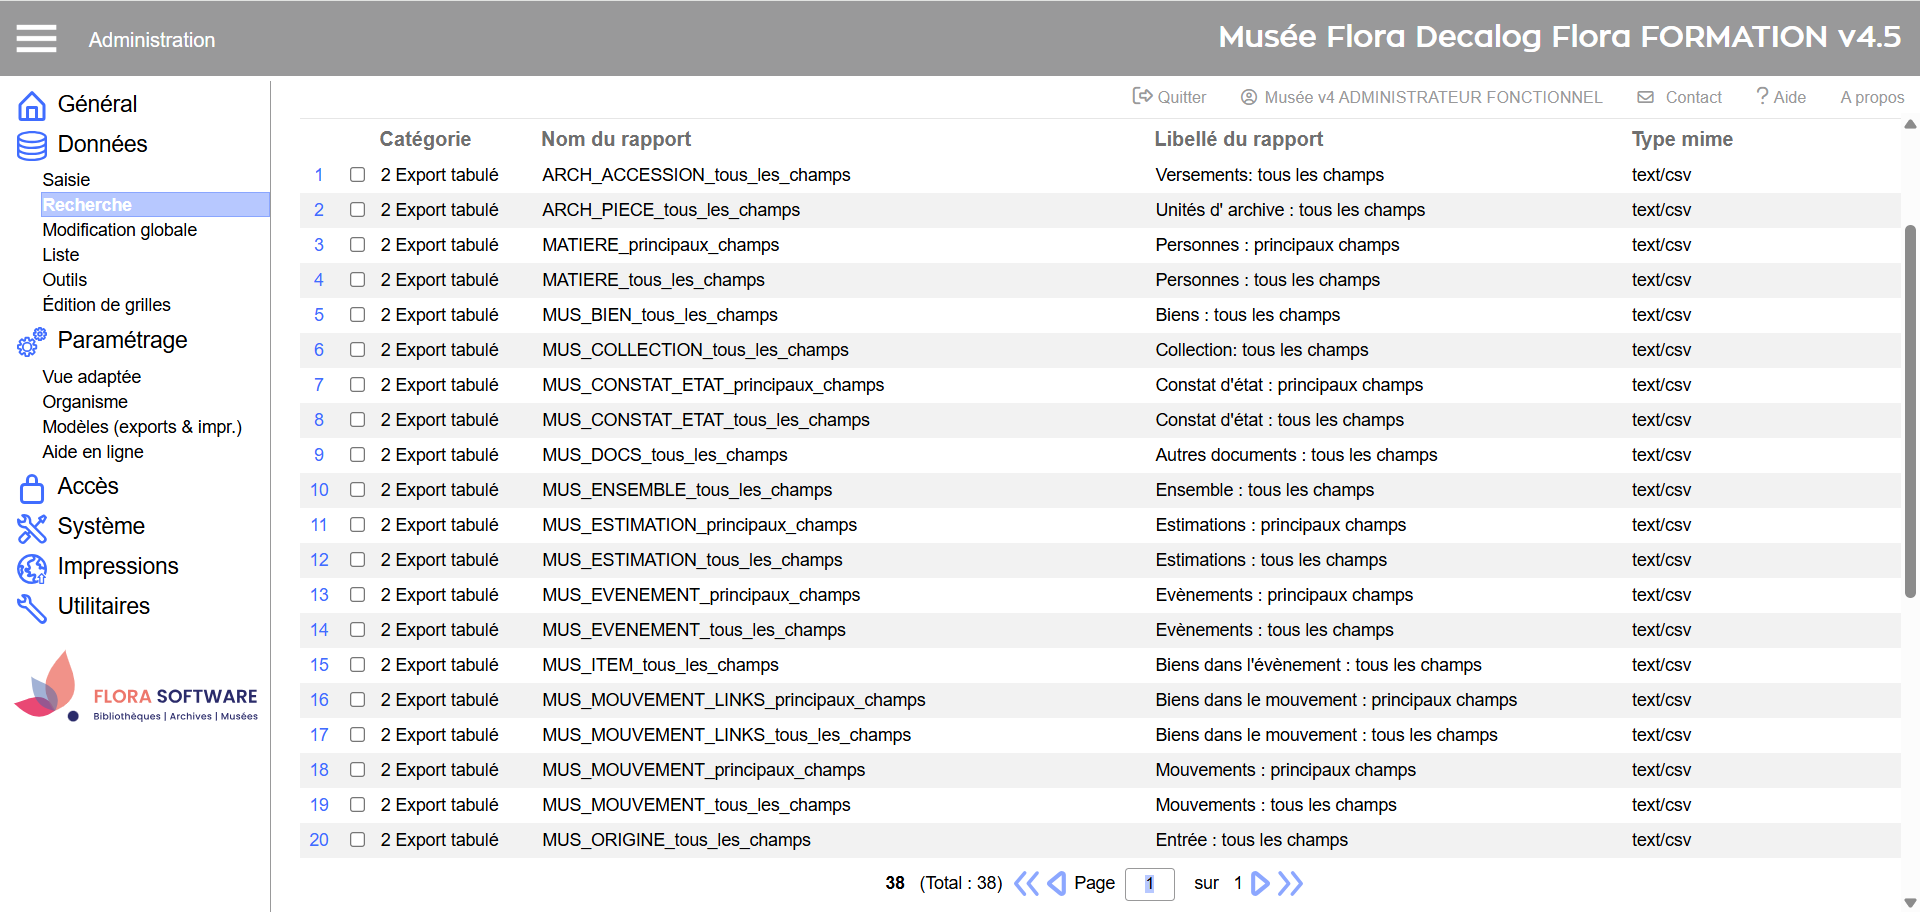Image resolution: width=1920 pixels, height=912 pixels.
Task: Go to the last page arrow
Action: 1291,883
